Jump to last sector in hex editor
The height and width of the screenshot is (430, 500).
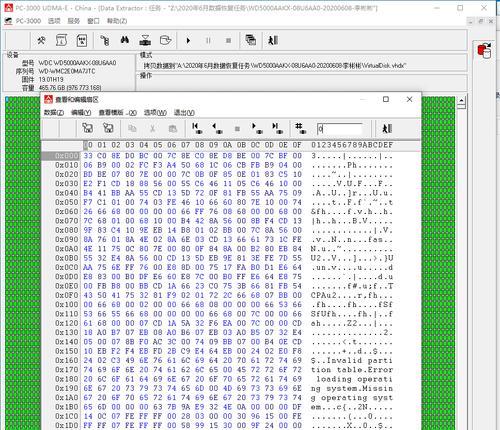click(x=277, y=128)
